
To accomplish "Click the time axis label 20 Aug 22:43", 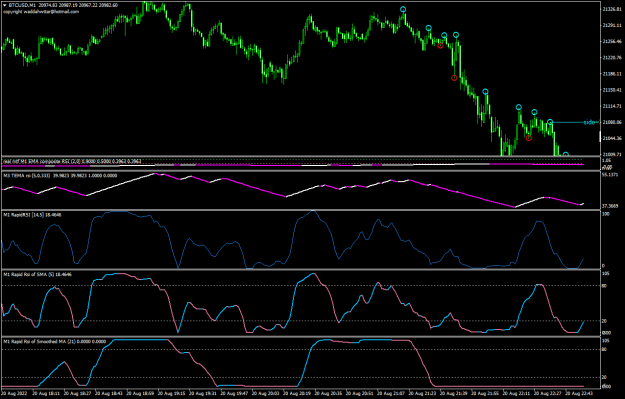I will pos(579,393).
